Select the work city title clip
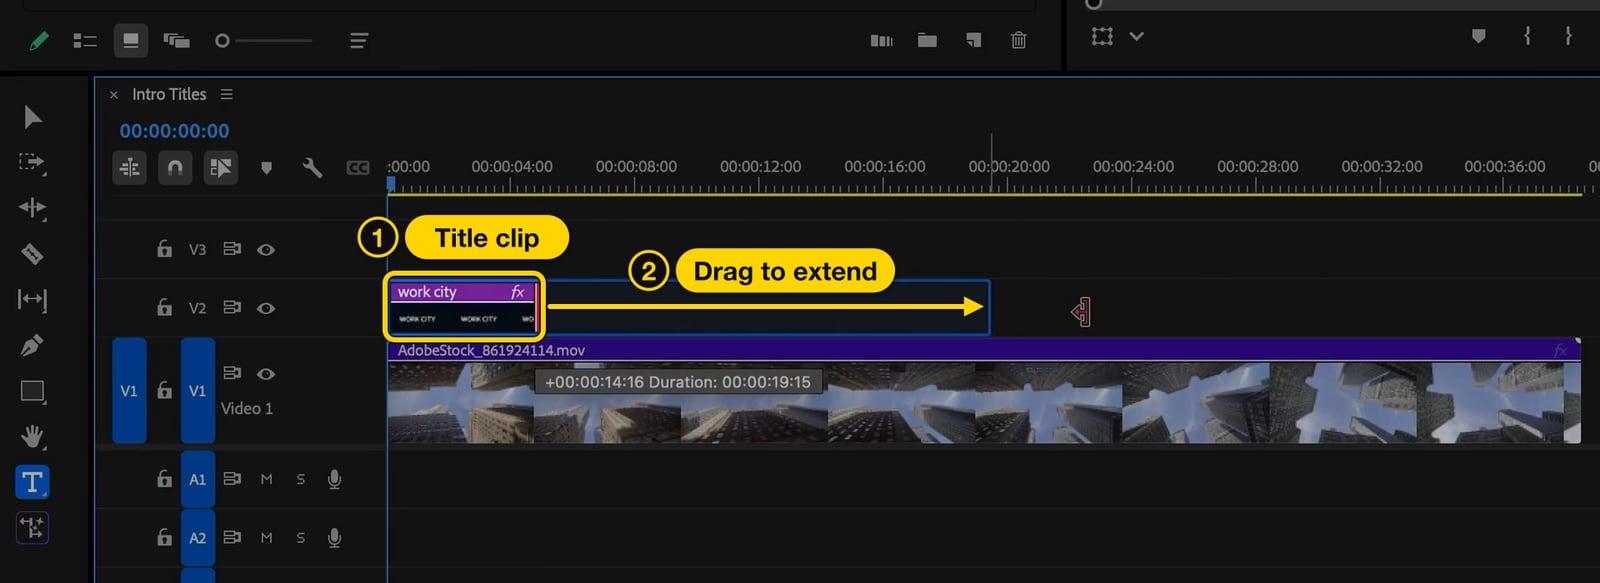The height and width of the screenshot is (583, 1600). tap(463, 306)
